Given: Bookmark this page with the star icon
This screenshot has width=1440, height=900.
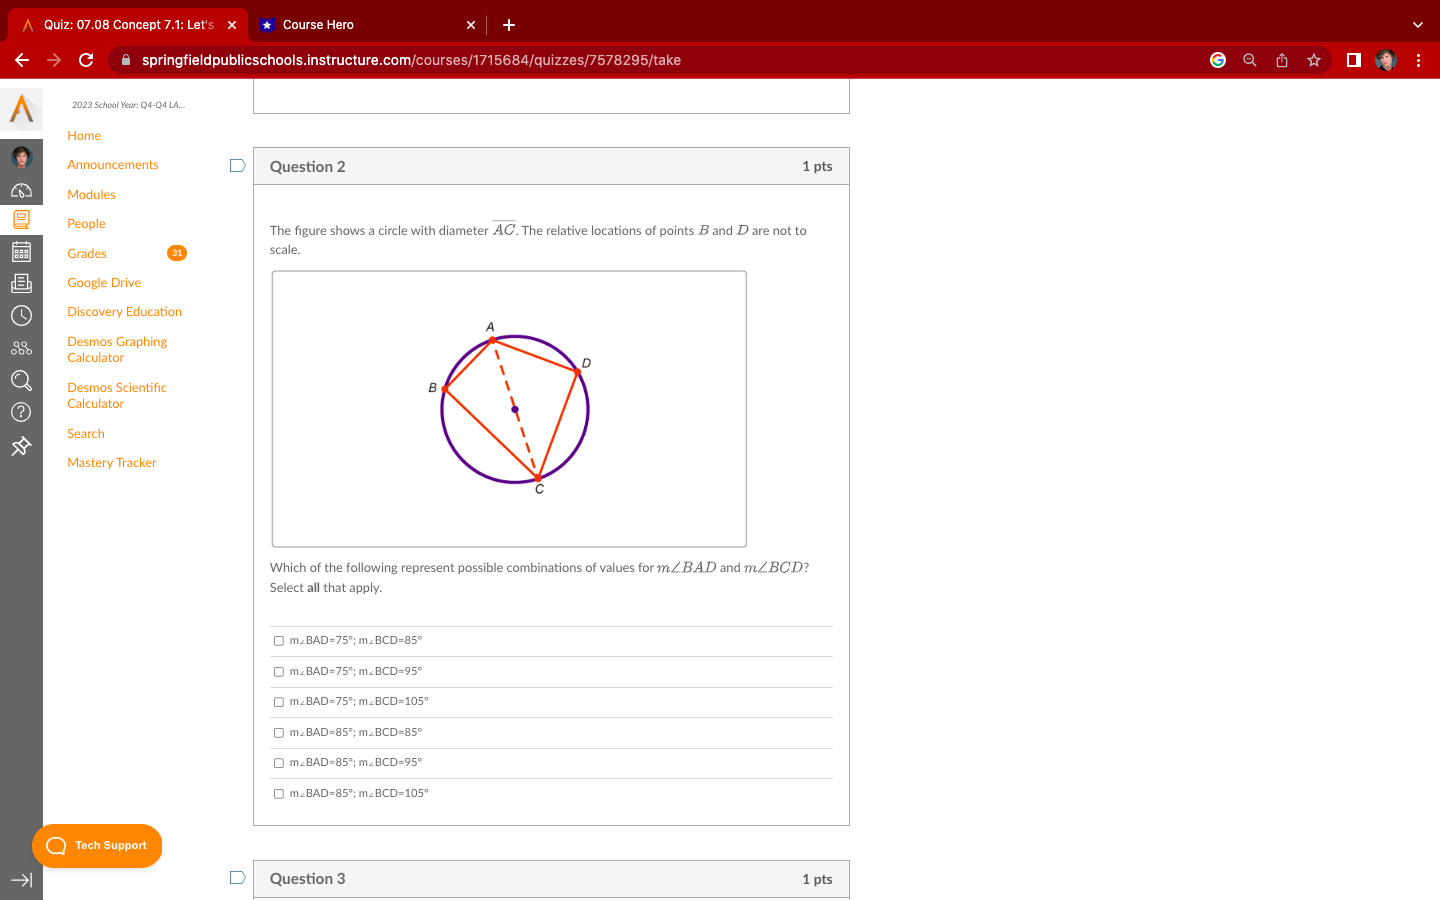Looking at the screenshot, I should (1314, 60).
